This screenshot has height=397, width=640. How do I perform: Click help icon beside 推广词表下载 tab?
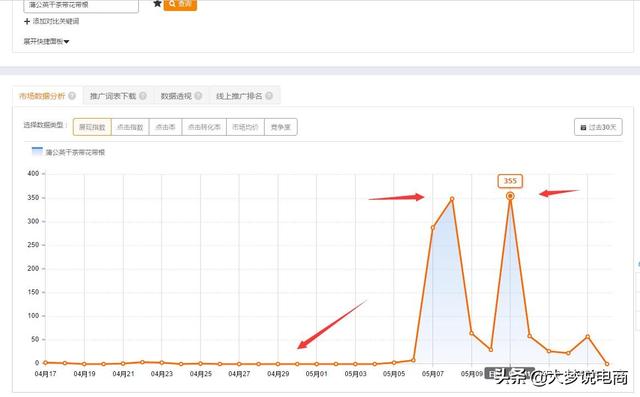143,96
